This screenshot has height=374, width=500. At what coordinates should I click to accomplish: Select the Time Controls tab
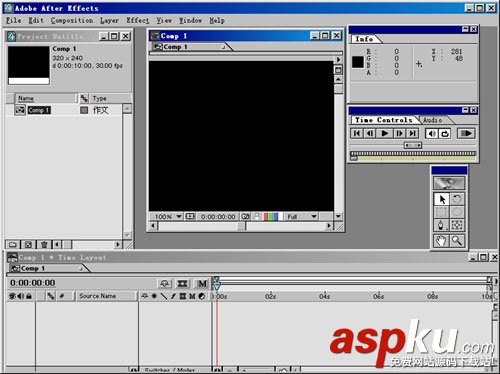coord(384,120)
